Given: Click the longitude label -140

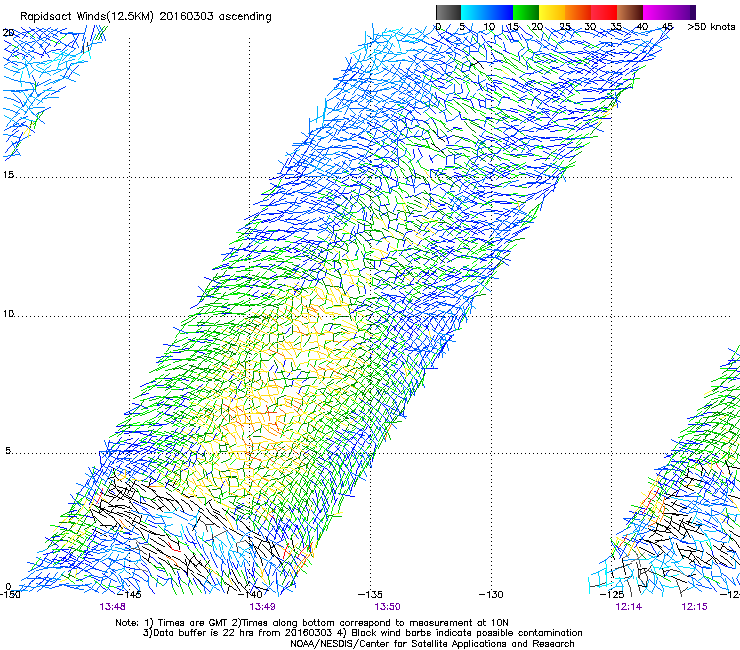Looking at the screenshot, I should point(250,595).
